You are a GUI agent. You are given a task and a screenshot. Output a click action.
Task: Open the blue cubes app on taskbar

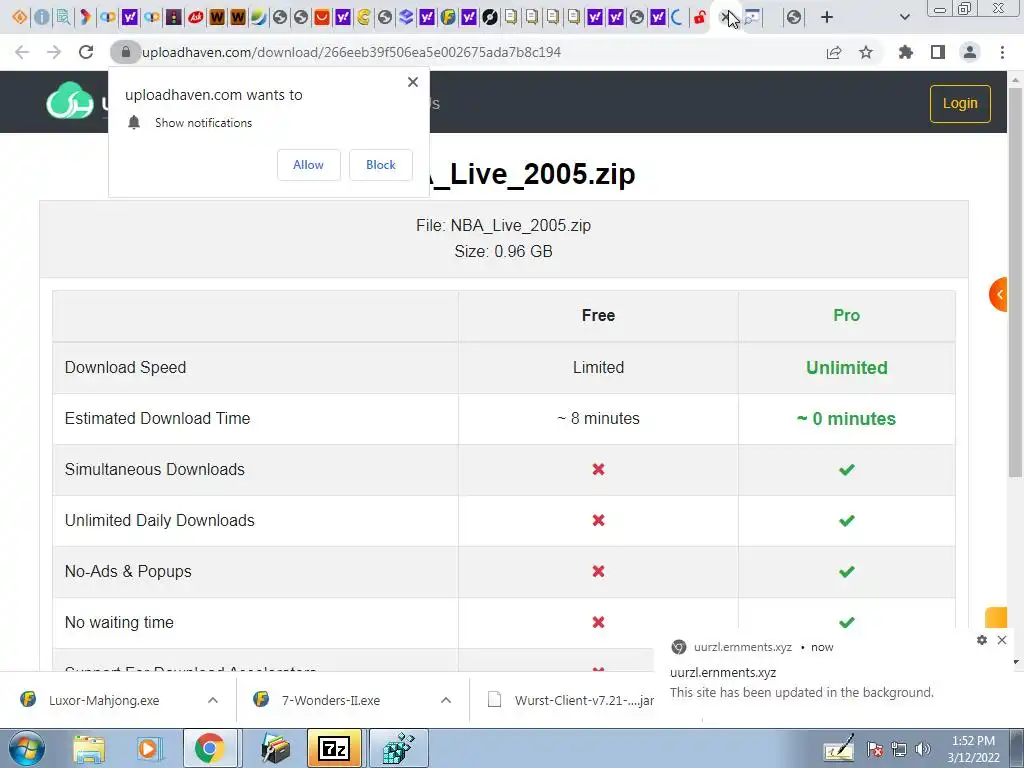tap(399, 748)
